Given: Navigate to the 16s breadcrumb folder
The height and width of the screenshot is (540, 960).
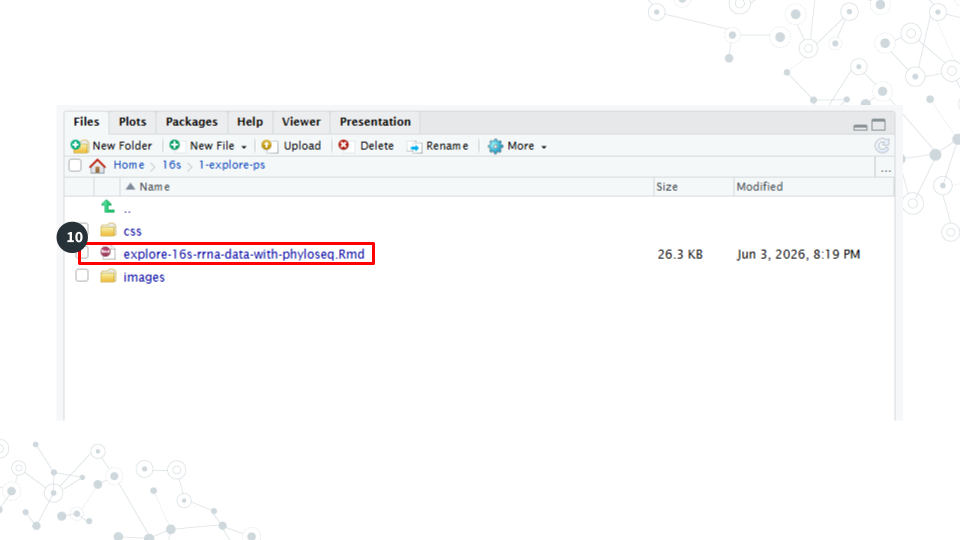Looking at the screenshot, I should point(171,165).
